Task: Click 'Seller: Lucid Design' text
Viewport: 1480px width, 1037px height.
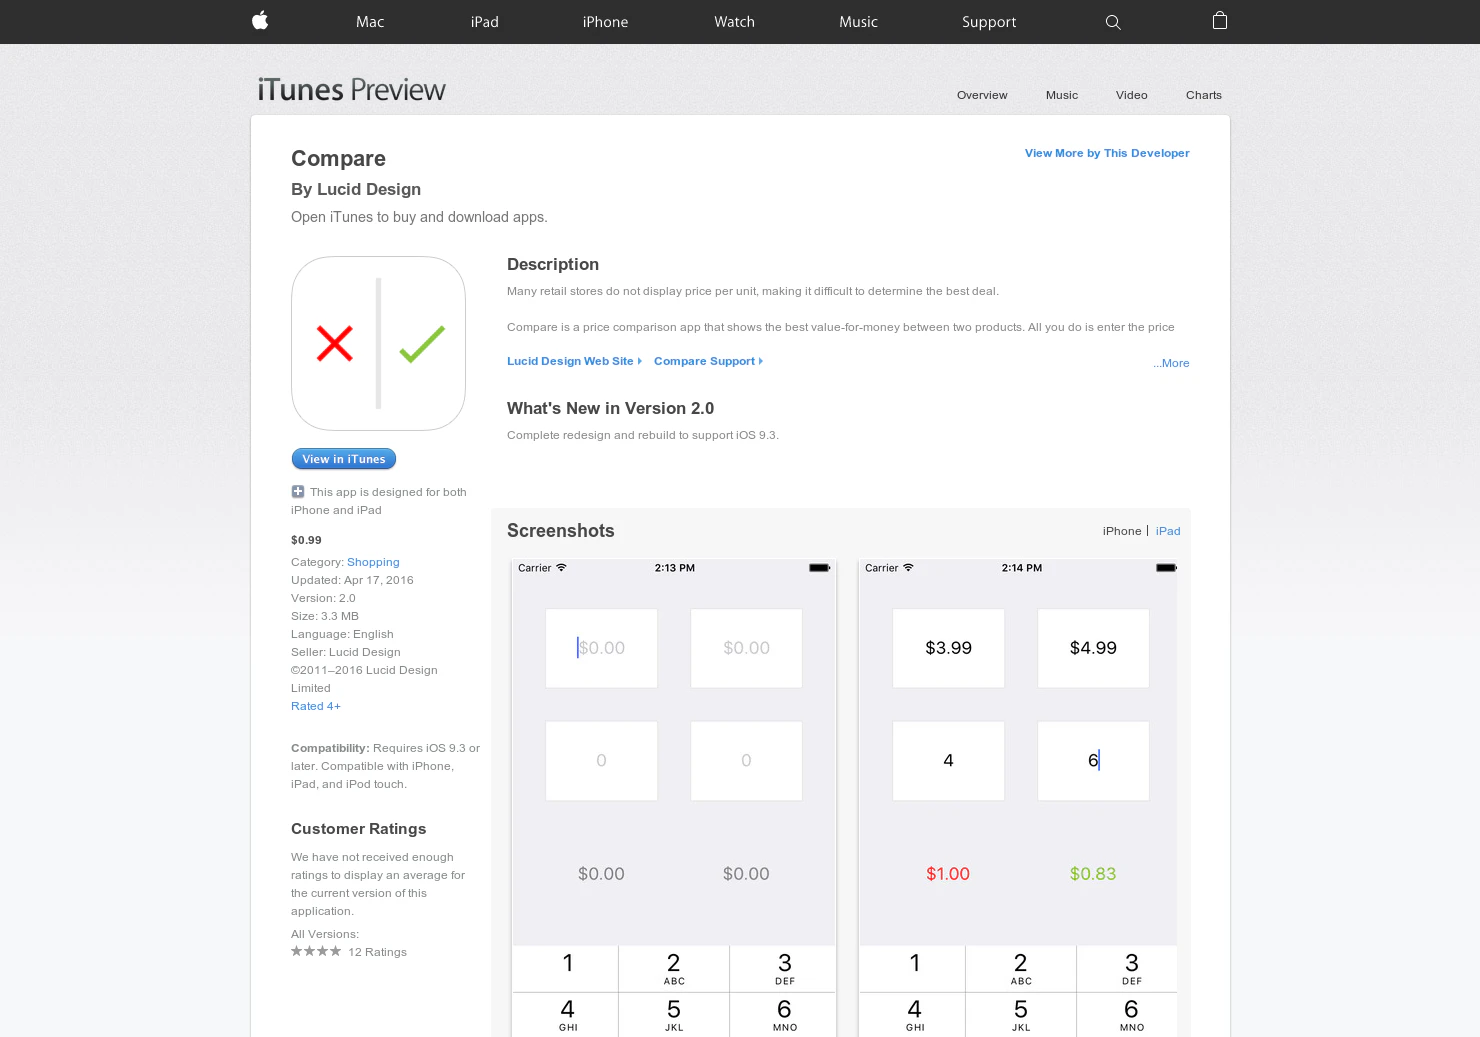Action: pos(346,652)
